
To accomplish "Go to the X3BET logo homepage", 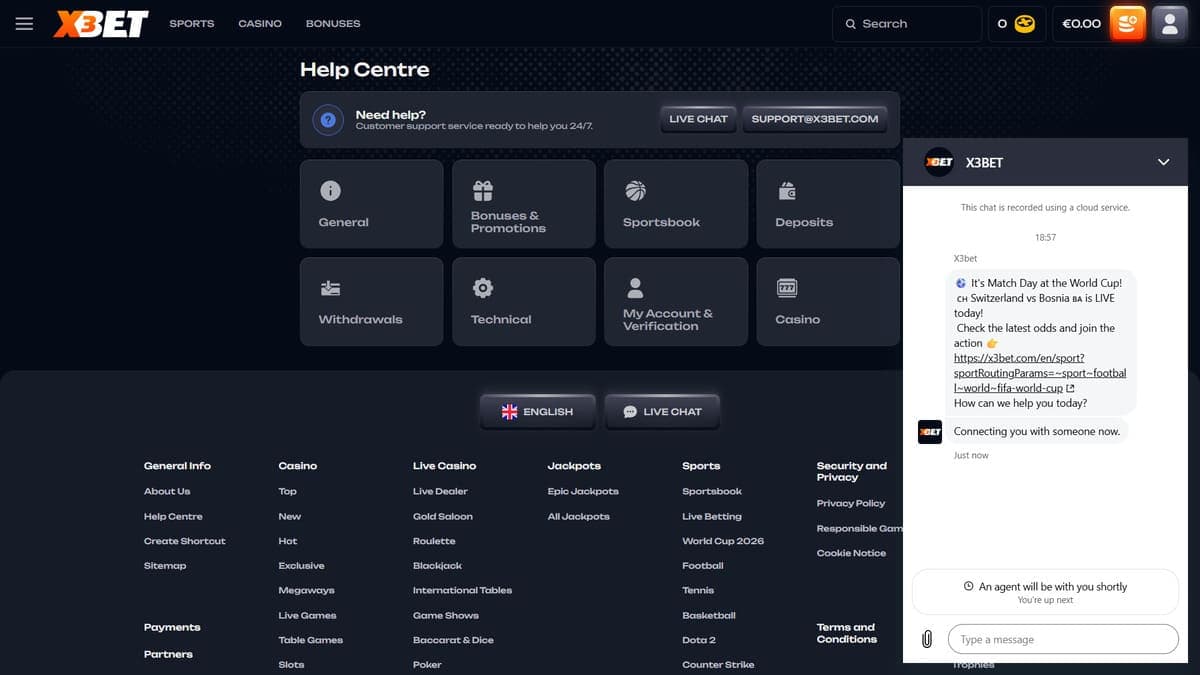I will pyautogui.click(x=101, y=23).
